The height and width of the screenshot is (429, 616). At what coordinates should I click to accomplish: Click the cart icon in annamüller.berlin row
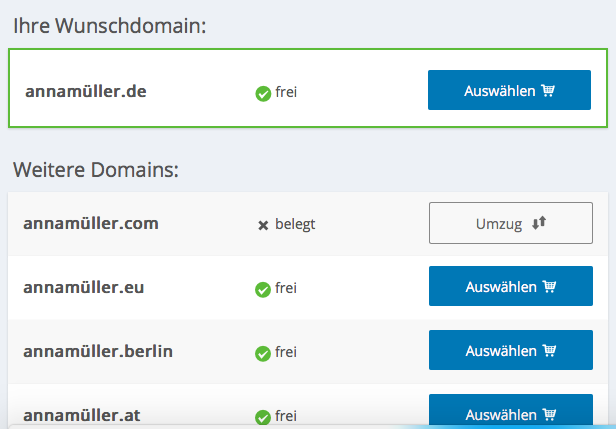[549, 350]
